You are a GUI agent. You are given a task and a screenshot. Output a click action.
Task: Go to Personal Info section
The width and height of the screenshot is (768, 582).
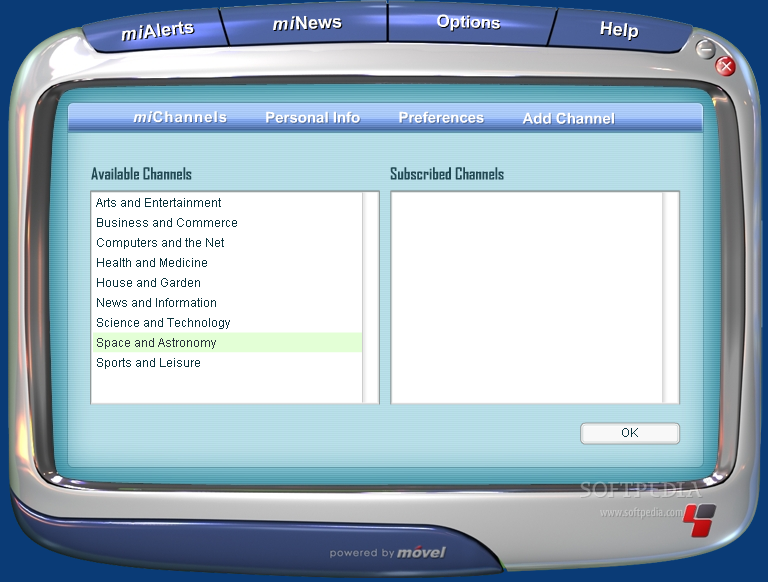click(312, 118)
